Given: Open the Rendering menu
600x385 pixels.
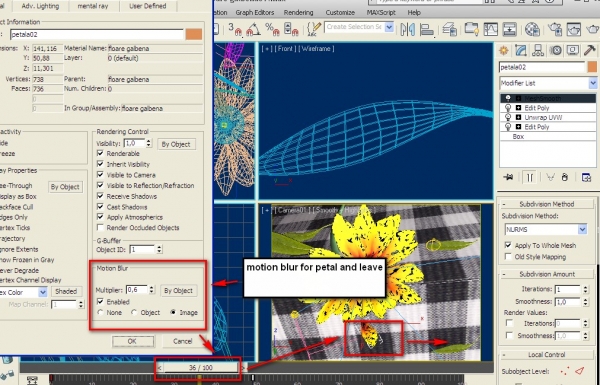Looking at the screenshot, I should tap(298, 13).
